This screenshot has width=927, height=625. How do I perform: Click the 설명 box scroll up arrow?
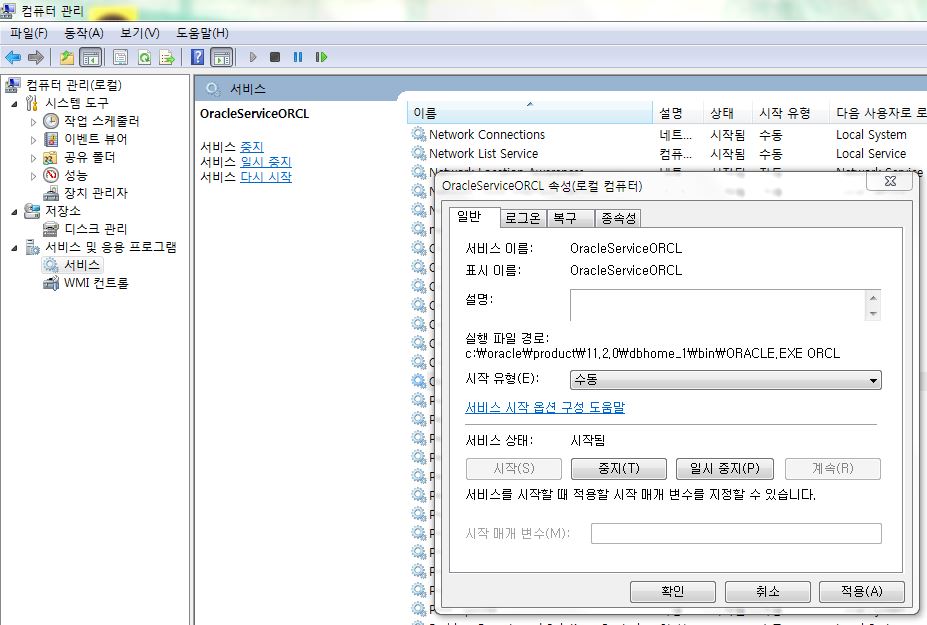click(873, 297)
